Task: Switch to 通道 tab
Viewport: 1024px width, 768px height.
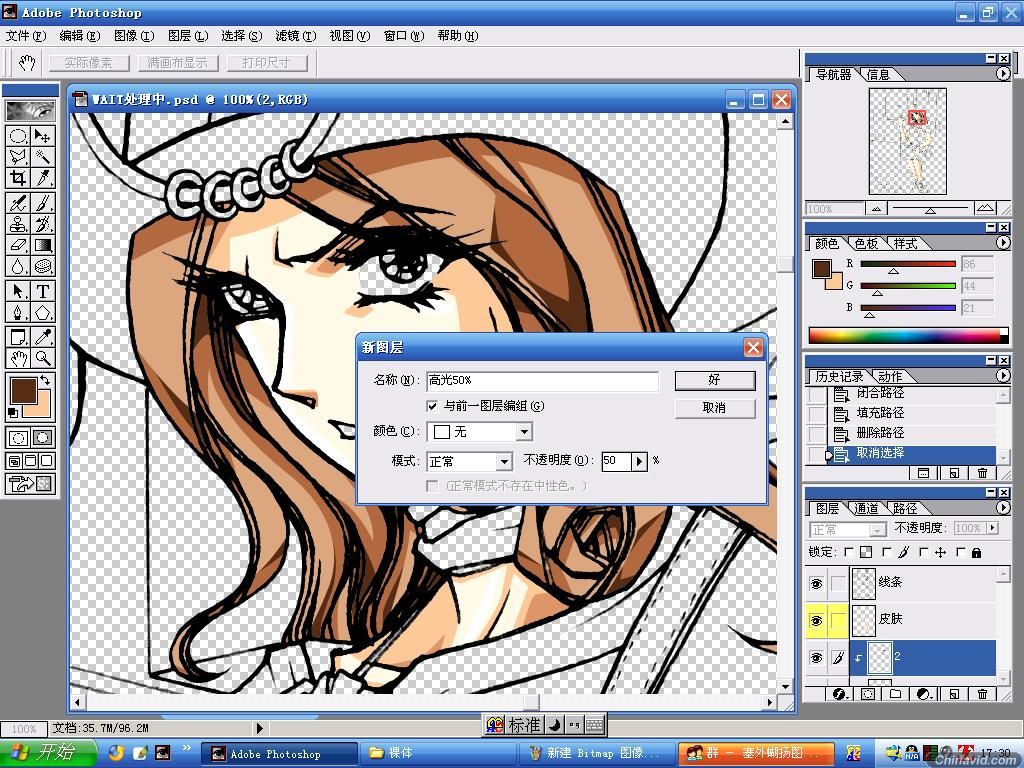Action: coord(866,508)
